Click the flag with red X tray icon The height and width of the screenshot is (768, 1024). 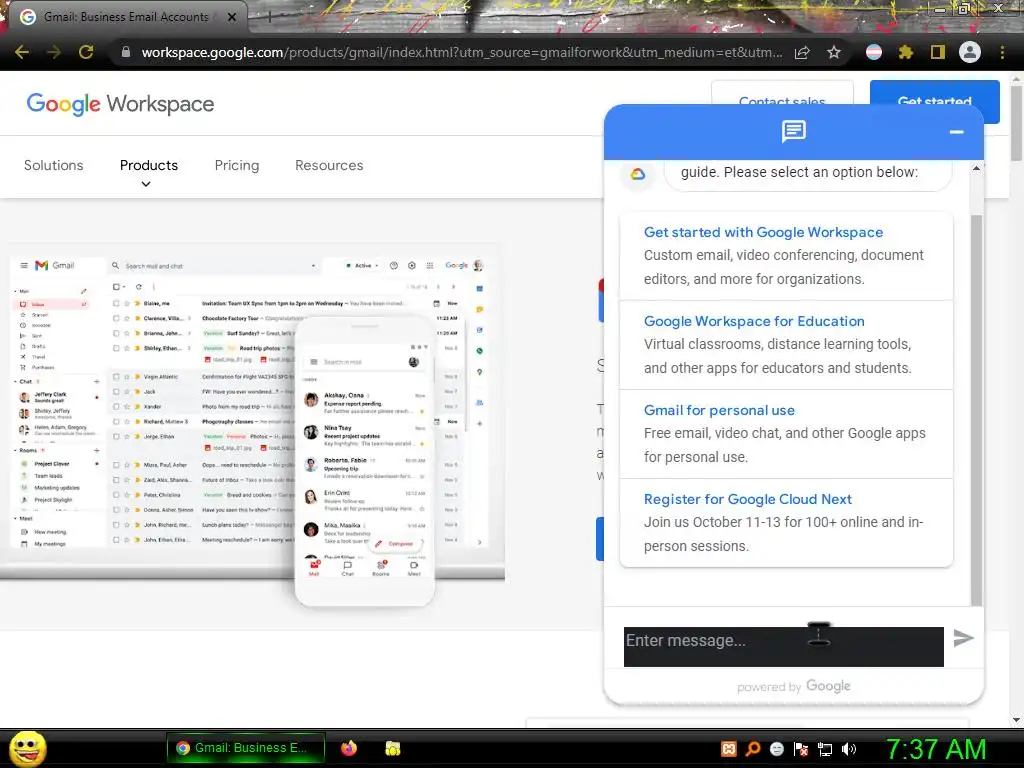pyautogui.click(x=801, y=749)
